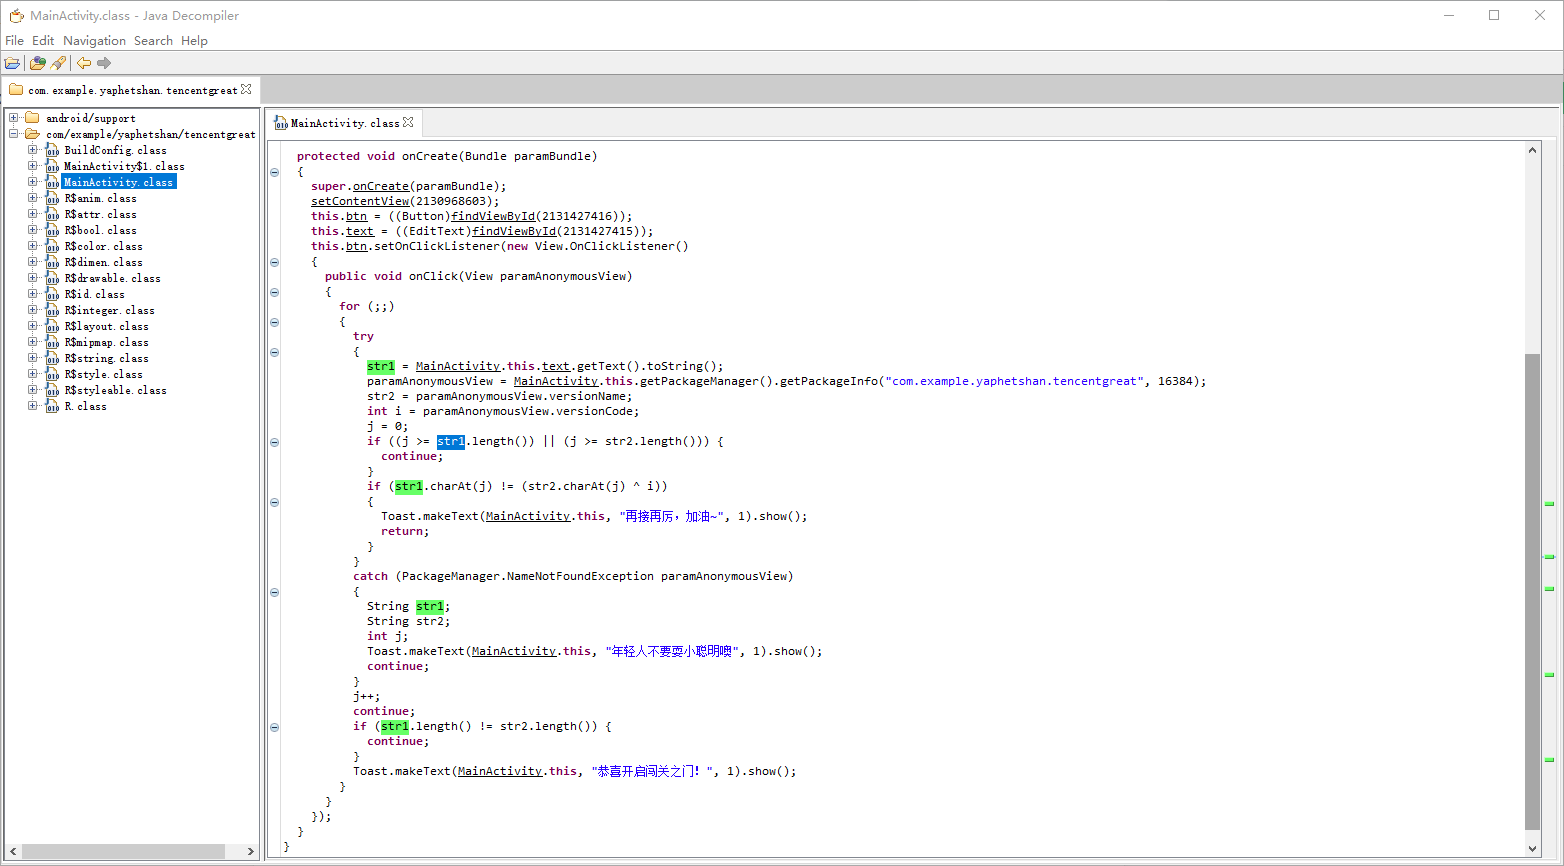
Task: Collapse the catch block fold marker
Action: click(275, 592)
